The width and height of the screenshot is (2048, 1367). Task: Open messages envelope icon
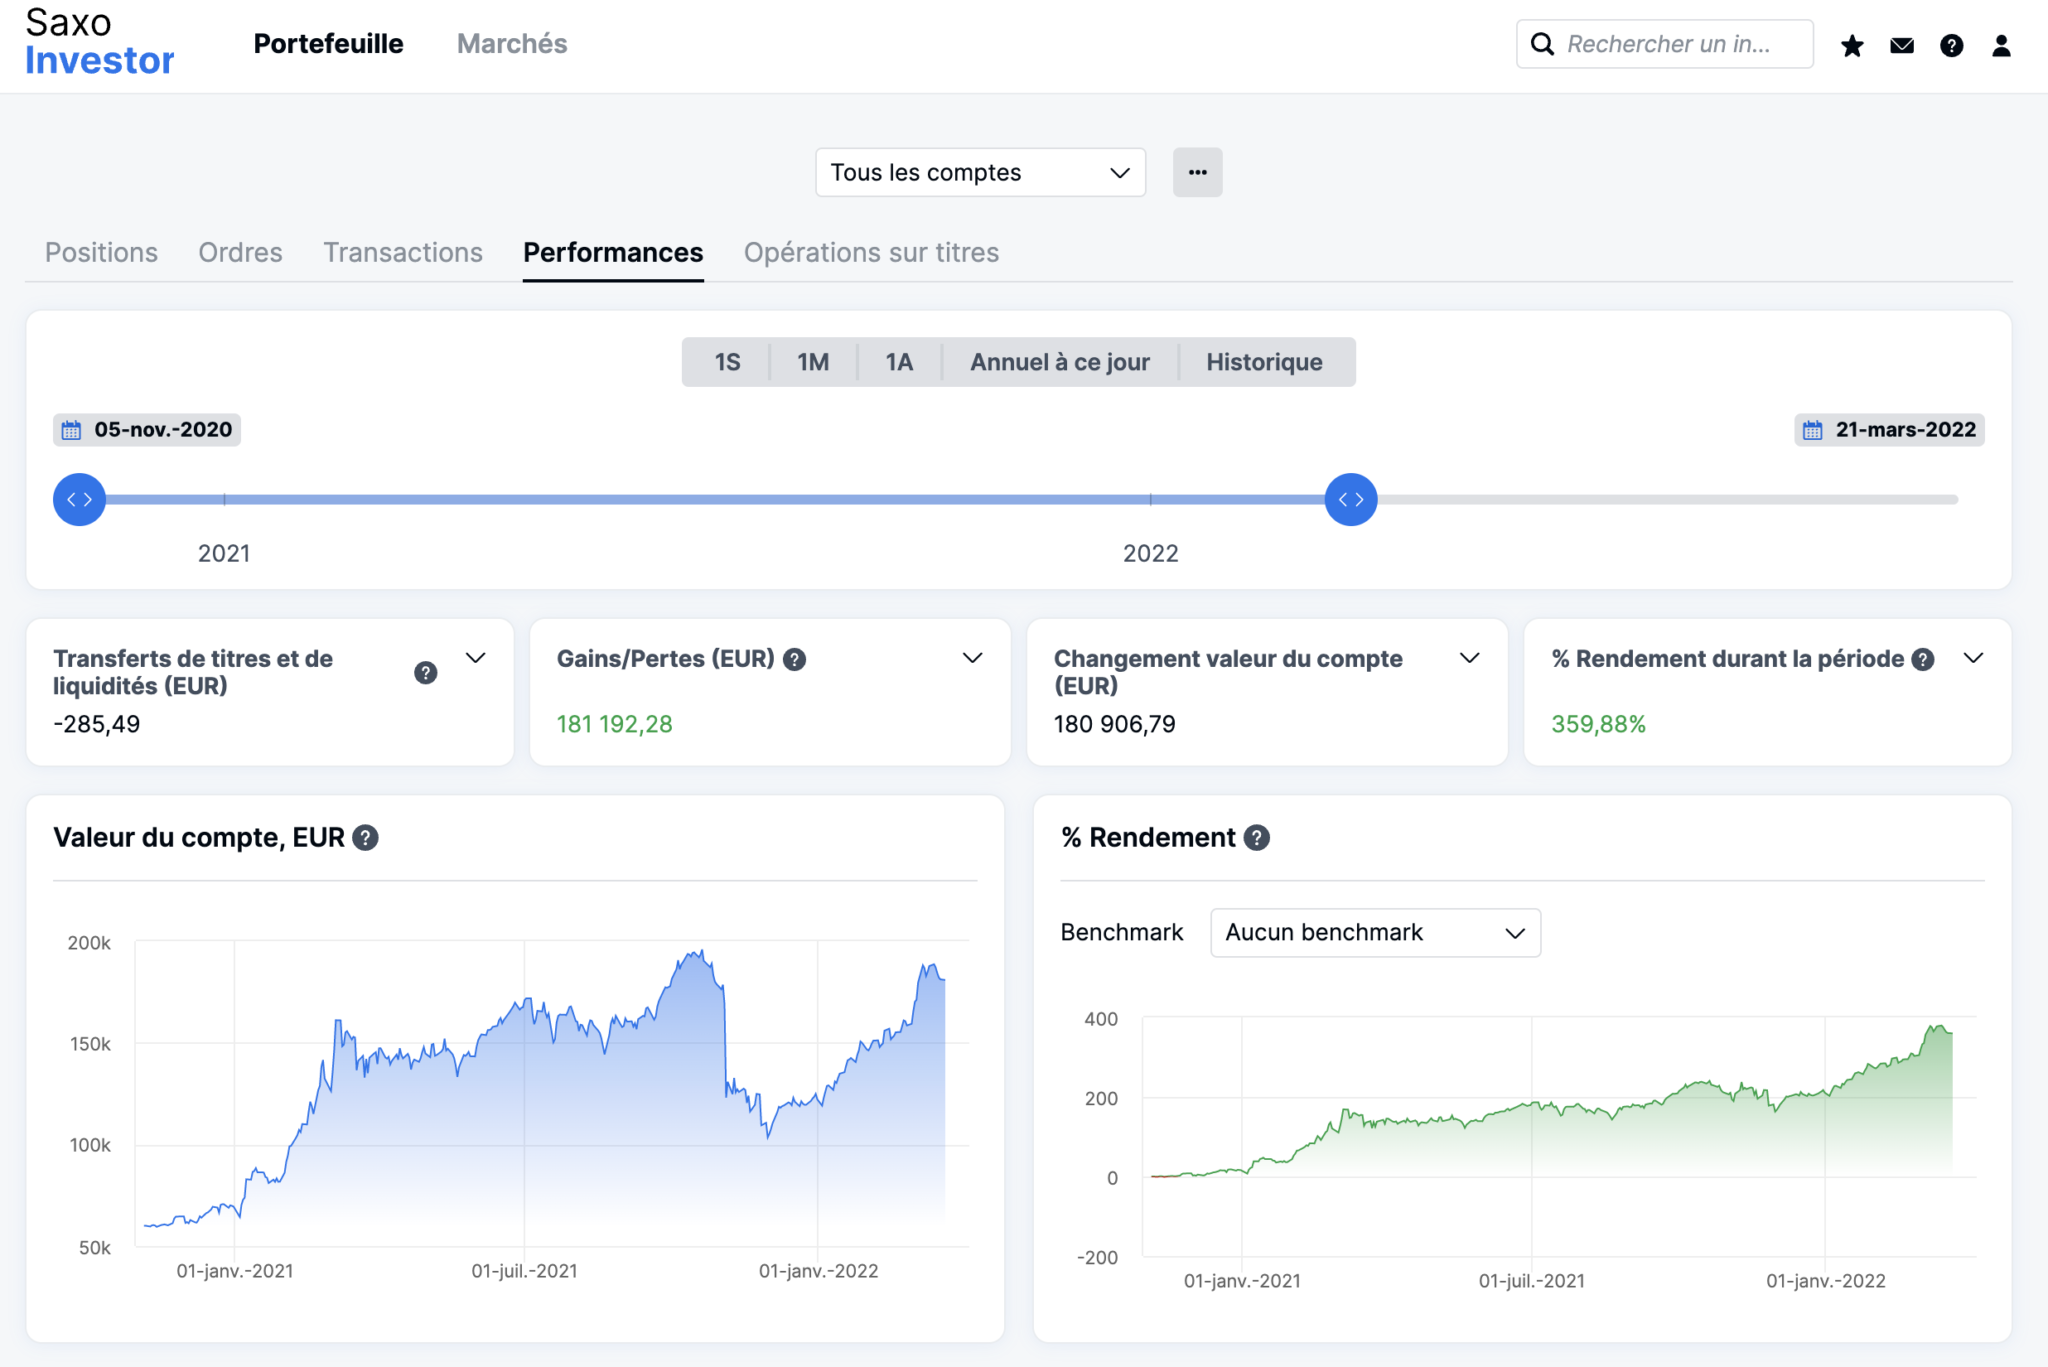pos(1902,45)
